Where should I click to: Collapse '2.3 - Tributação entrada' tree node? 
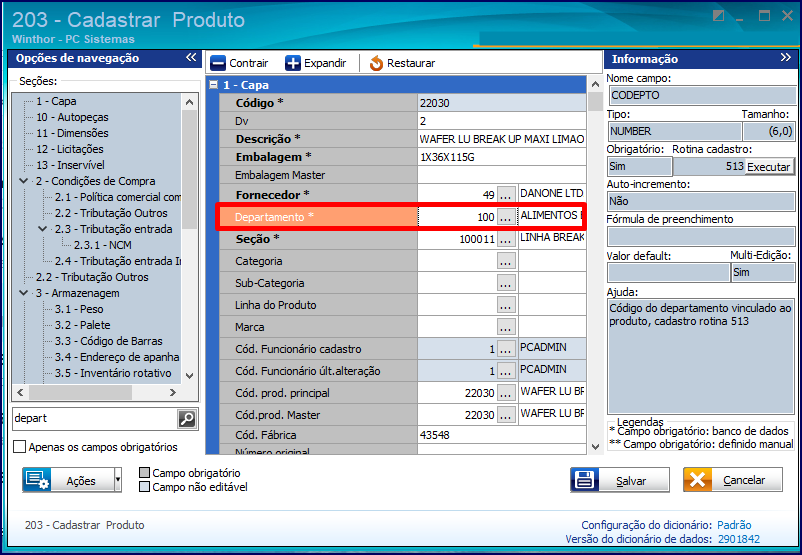43,229
